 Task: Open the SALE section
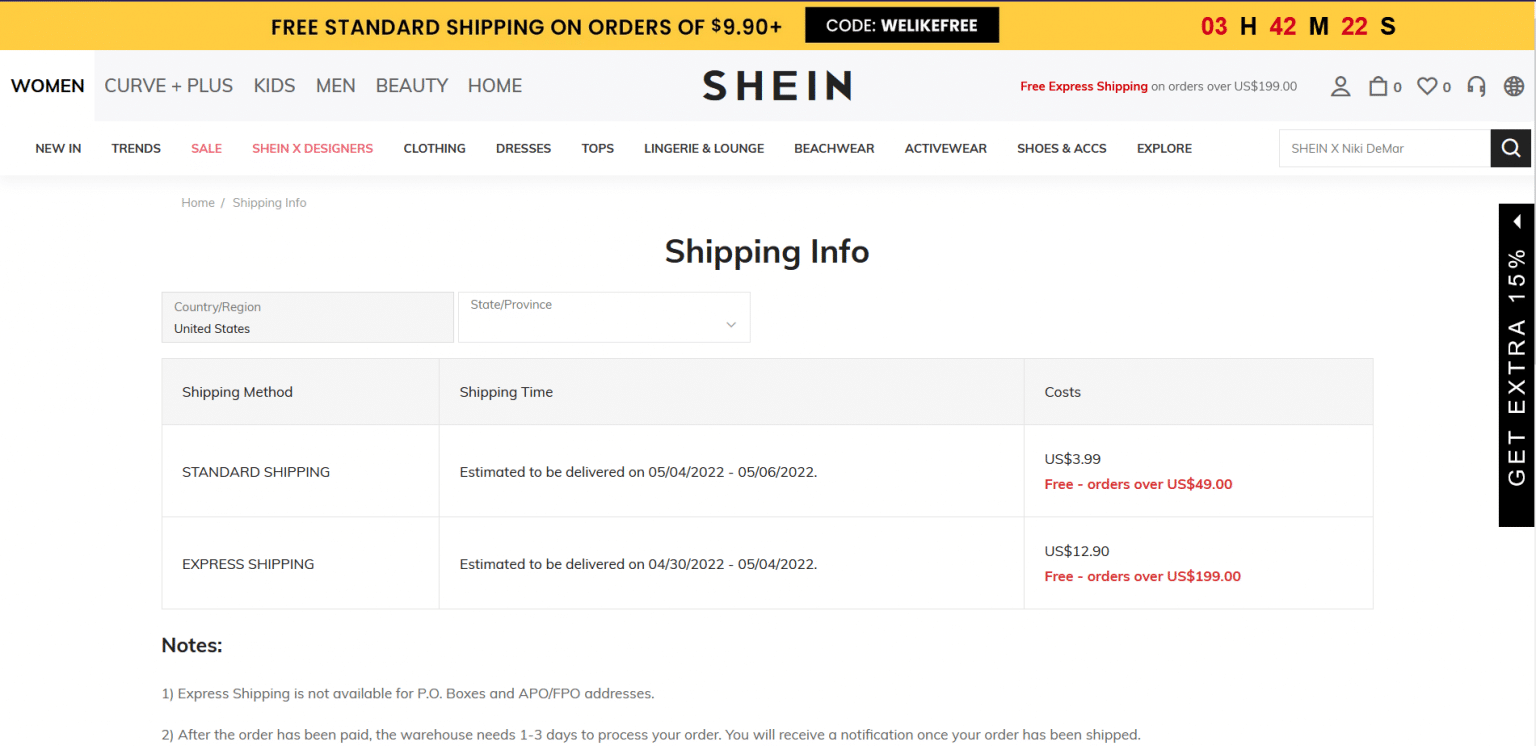pos(206,148)
